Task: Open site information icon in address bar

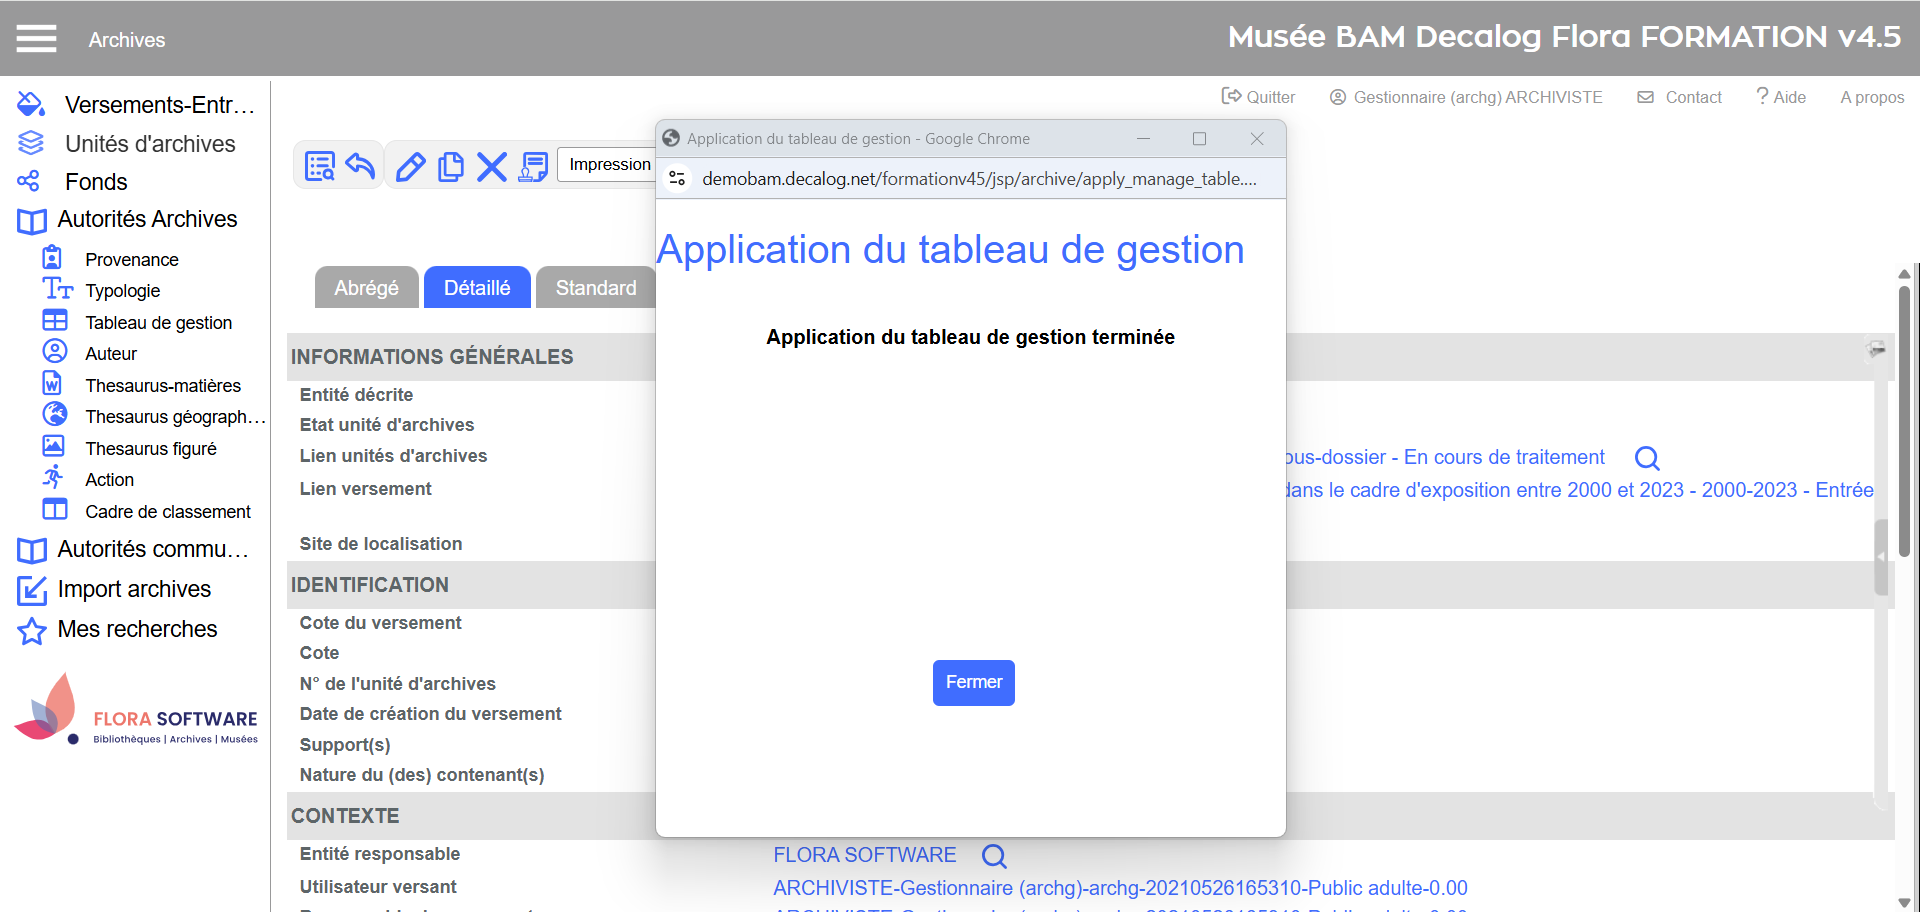Action: click(x=677, y=178)
